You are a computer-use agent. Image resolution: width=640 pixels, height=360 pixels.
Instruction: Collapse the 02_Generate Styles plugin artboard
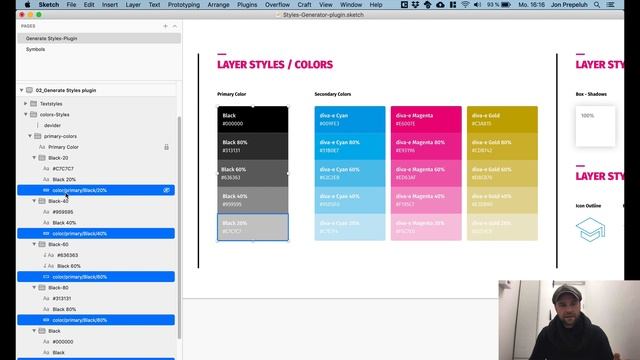22,90
